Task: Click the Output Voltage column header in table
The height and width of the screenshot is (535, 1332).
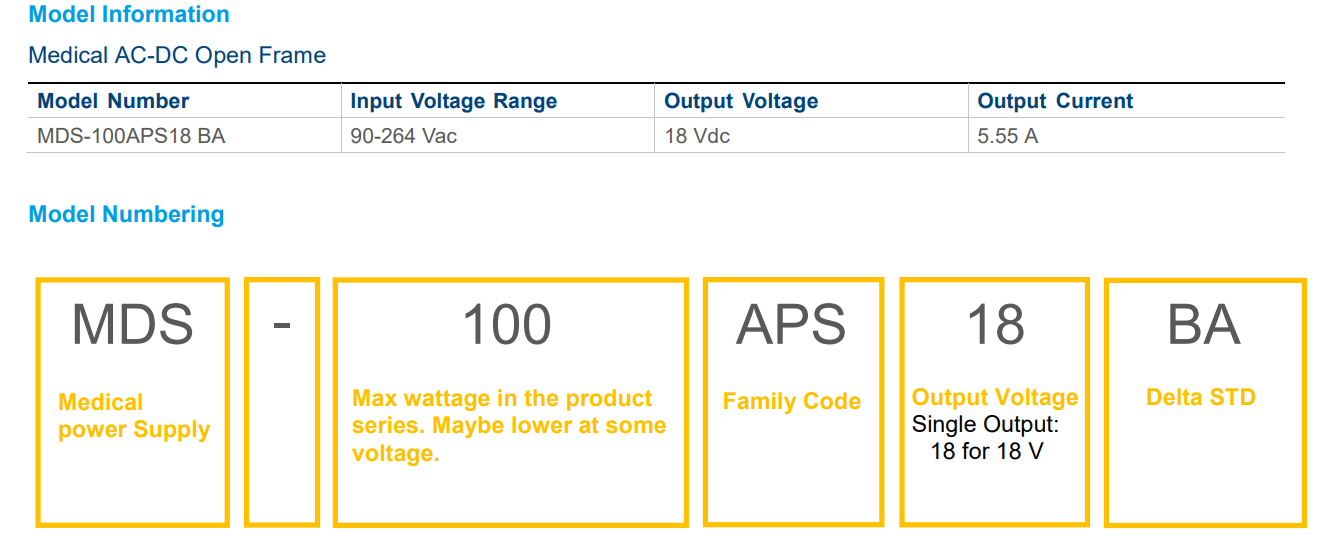Action: coord(741,101)
